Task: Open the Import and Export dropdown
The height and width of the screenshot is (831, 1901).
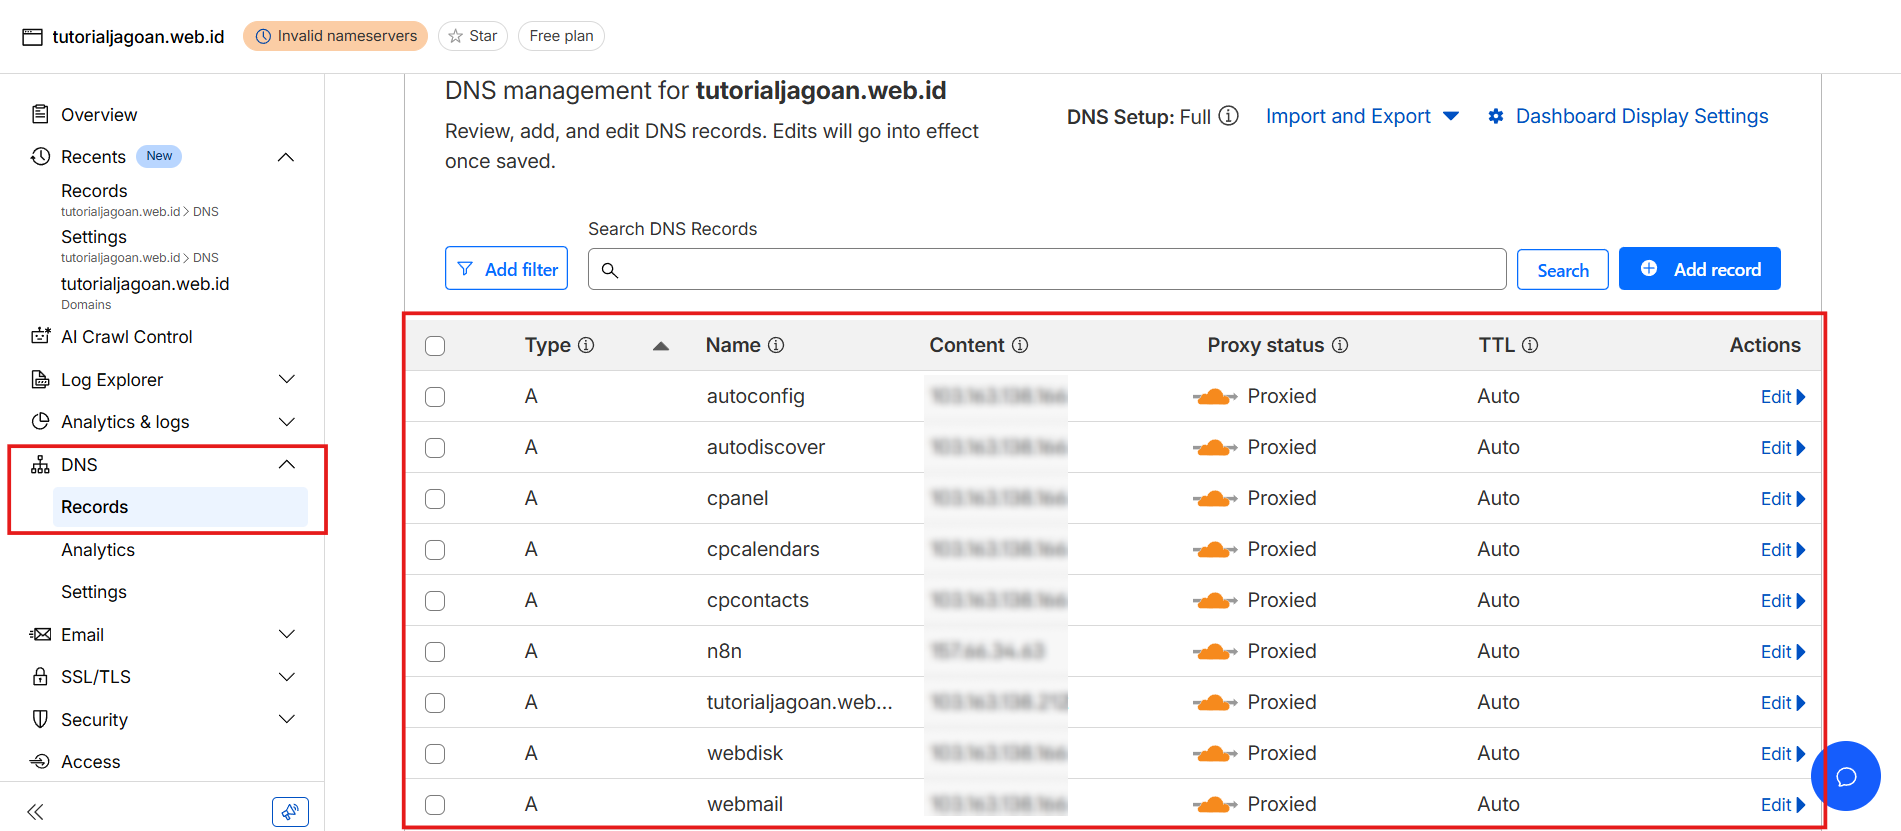Action: [1362, 116]
